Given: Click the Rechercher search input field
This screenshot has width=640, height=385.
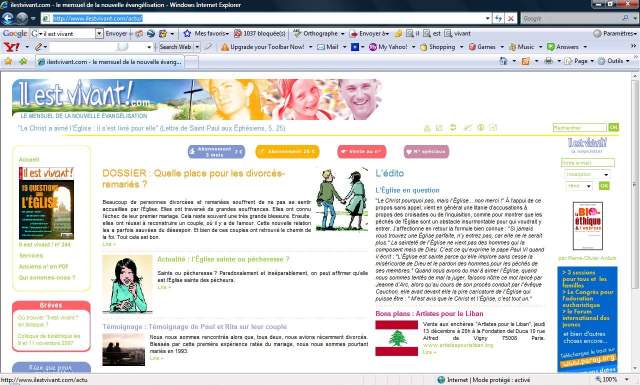Looking at the screenshot, I should point(580,128).
